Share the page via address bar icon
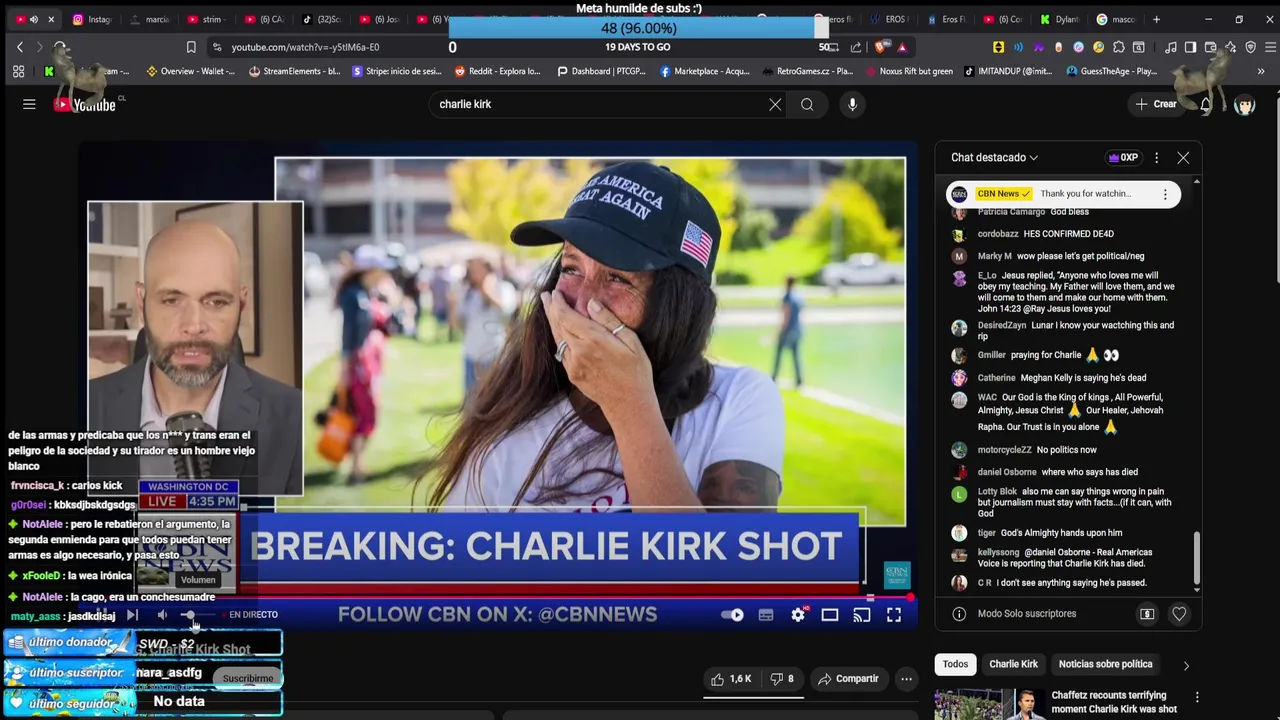The width and height of the screenshot is (1280, 720). (856, 47)
